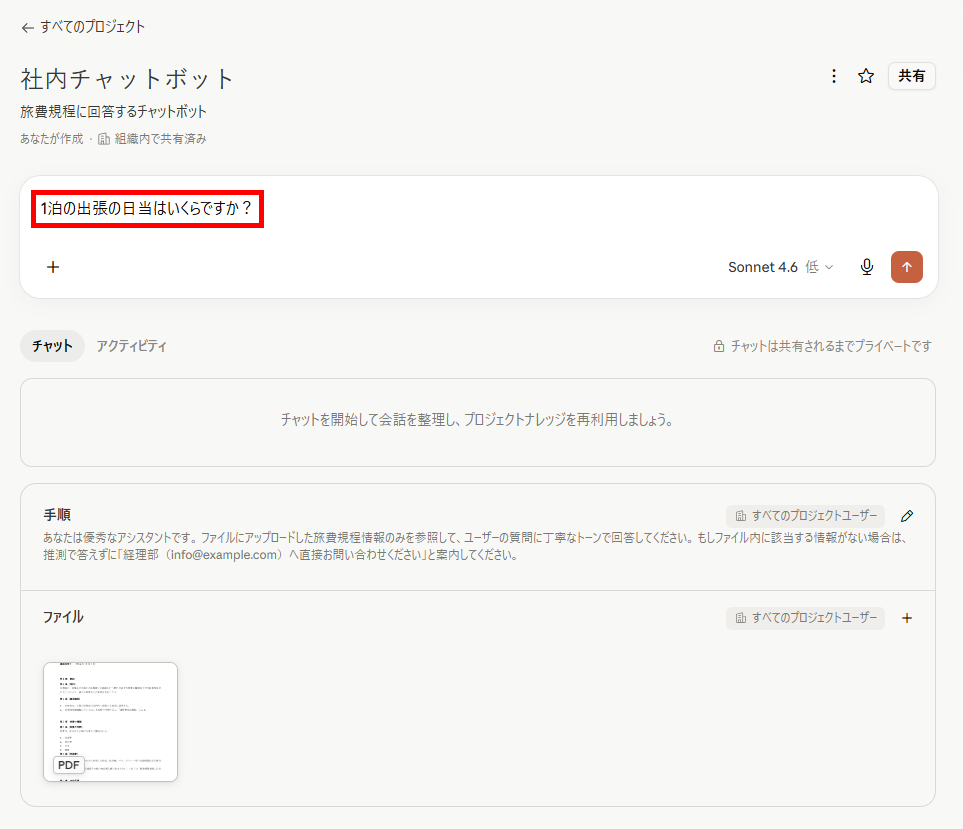
Task: Click すべてのプロジェクトユーザー badge in 手順 section
Action: pyautogui.click(x=805, y=516)
